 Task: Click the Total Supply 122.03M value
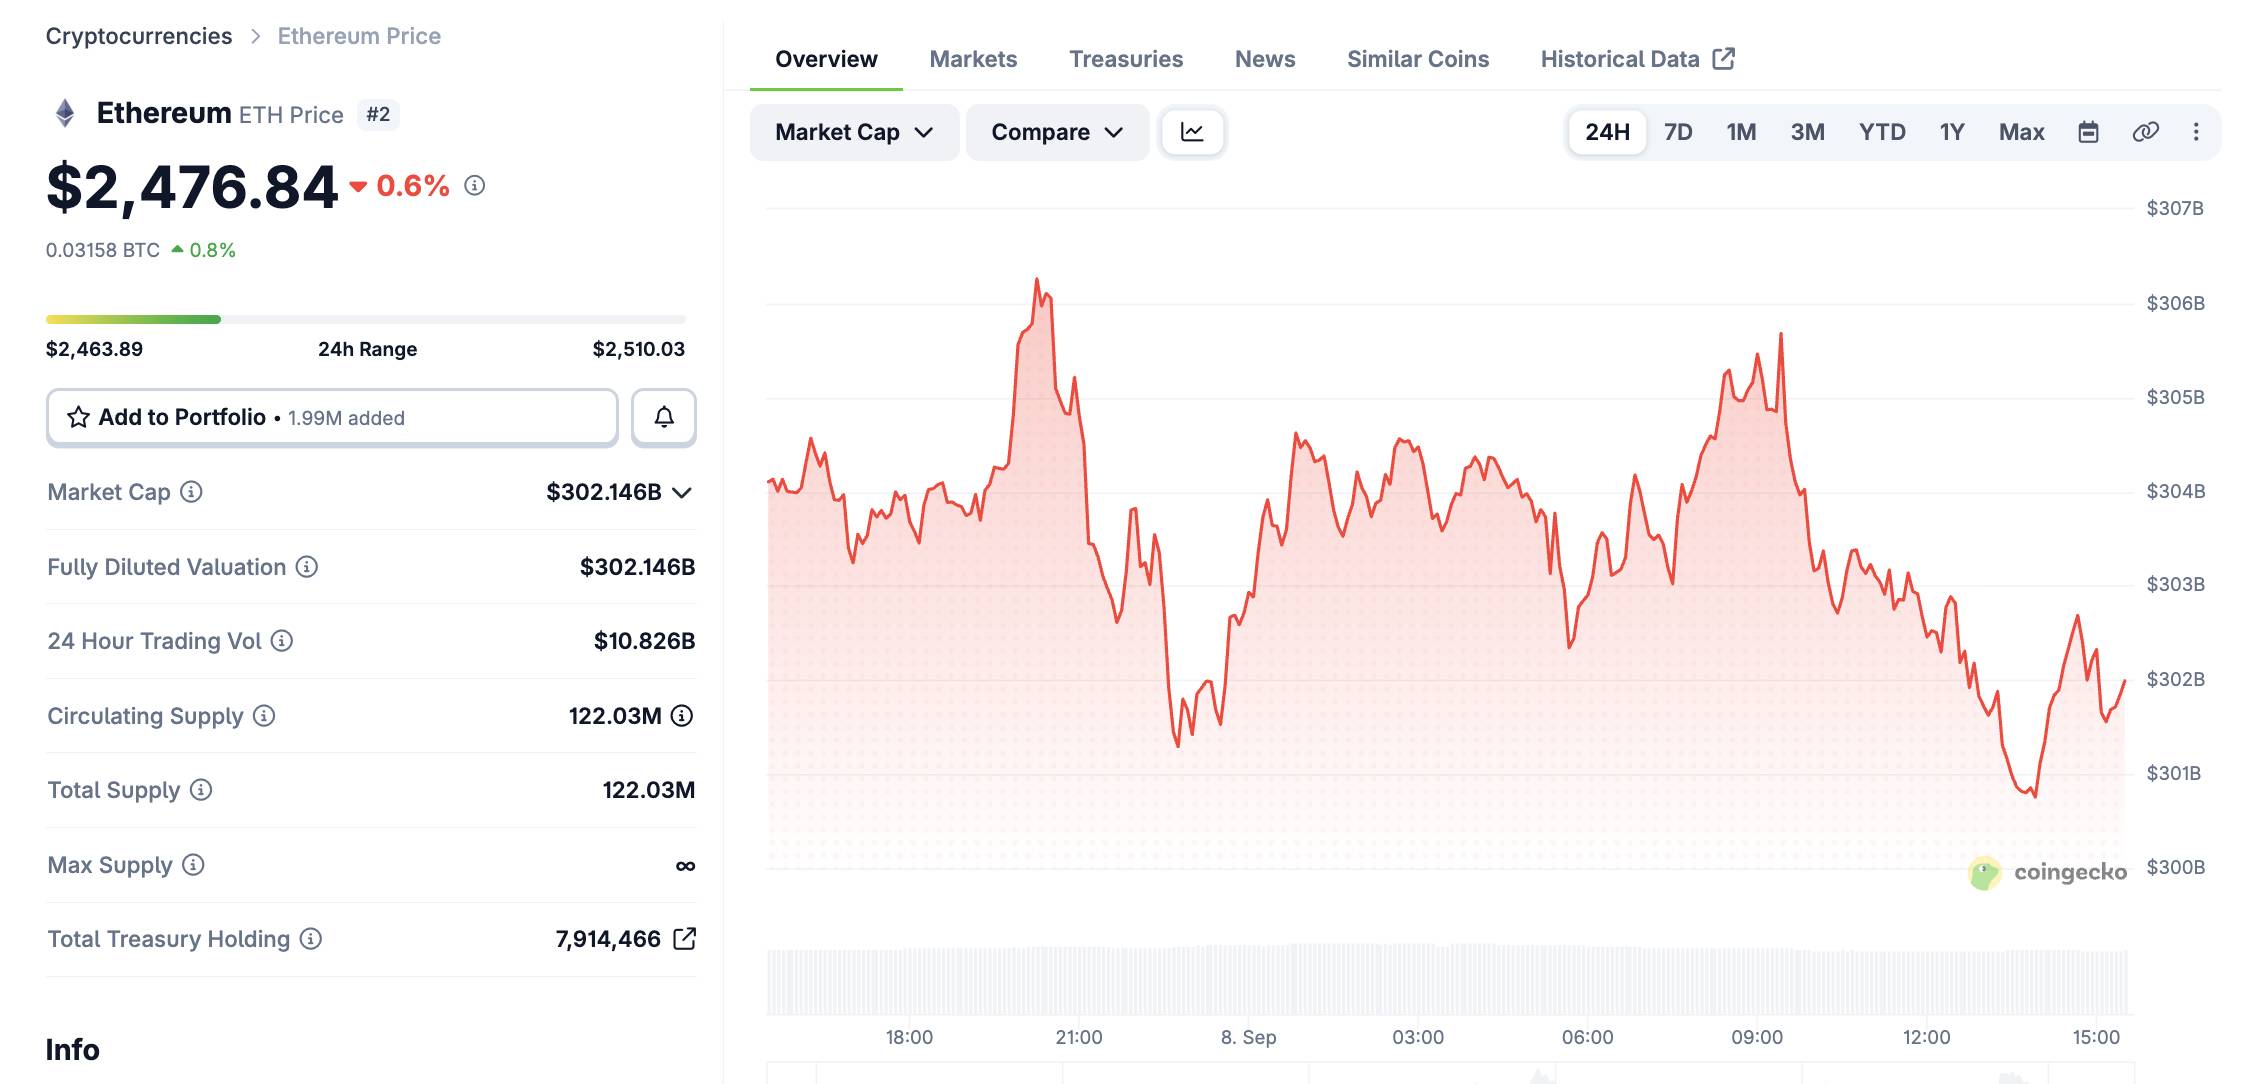pos(648,790)
